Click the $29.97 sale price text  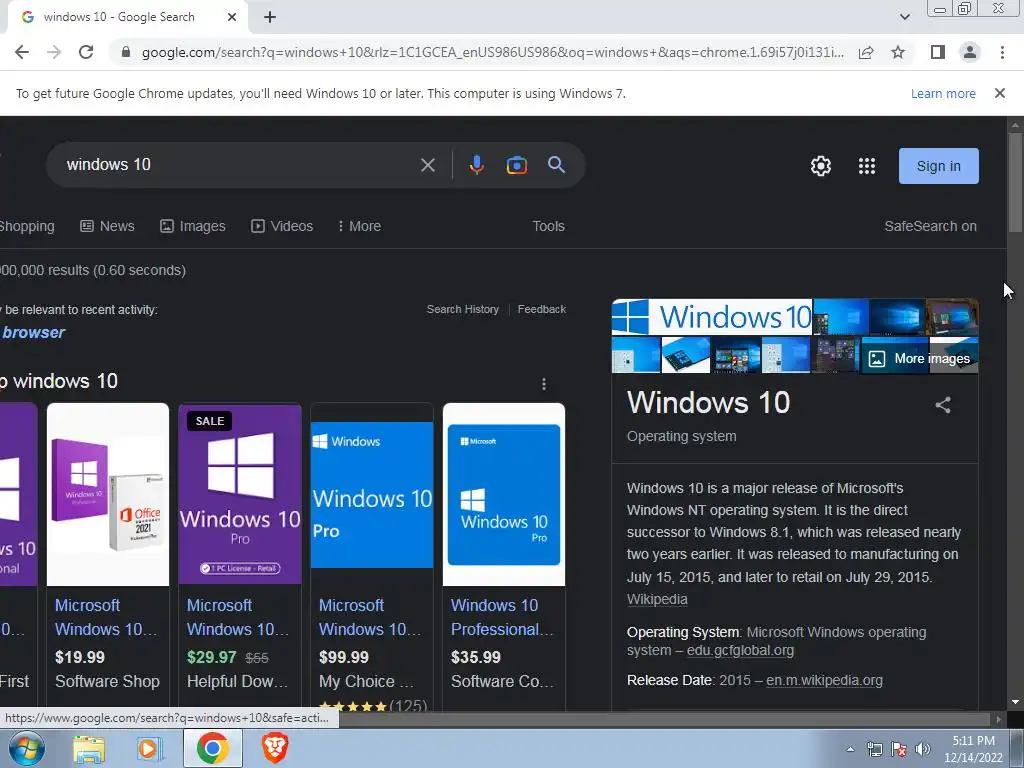click(x=212, y=657)
